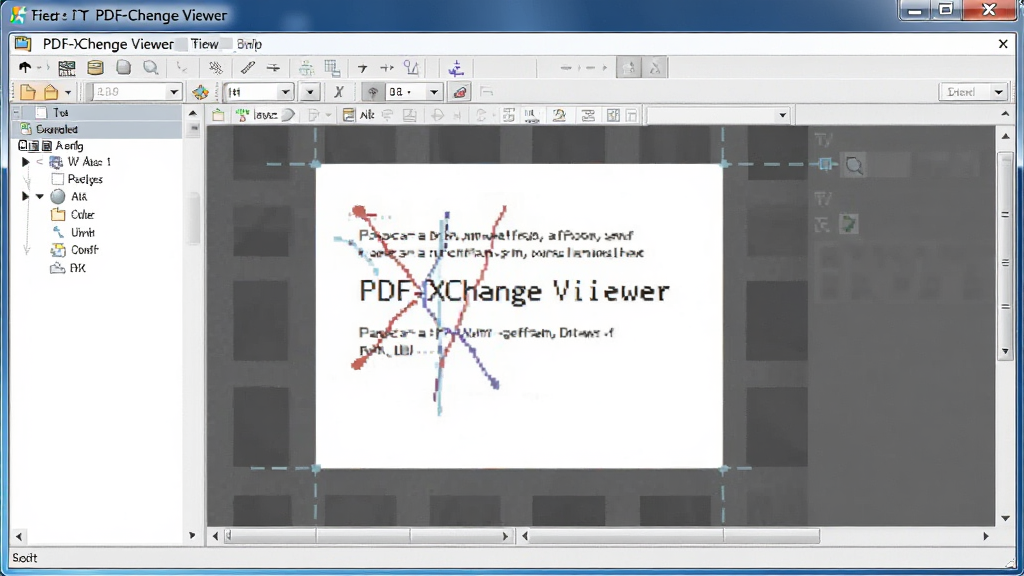Select the 'Aerig' tree item
The image size is (1024, 576).
69,146
